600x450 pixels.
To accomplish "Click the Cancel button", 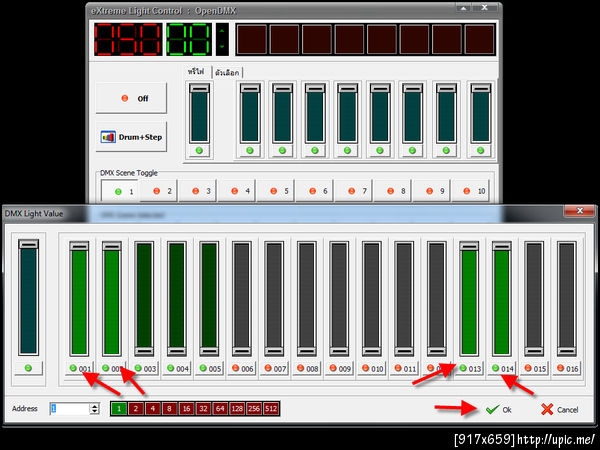I will point(559,409).
